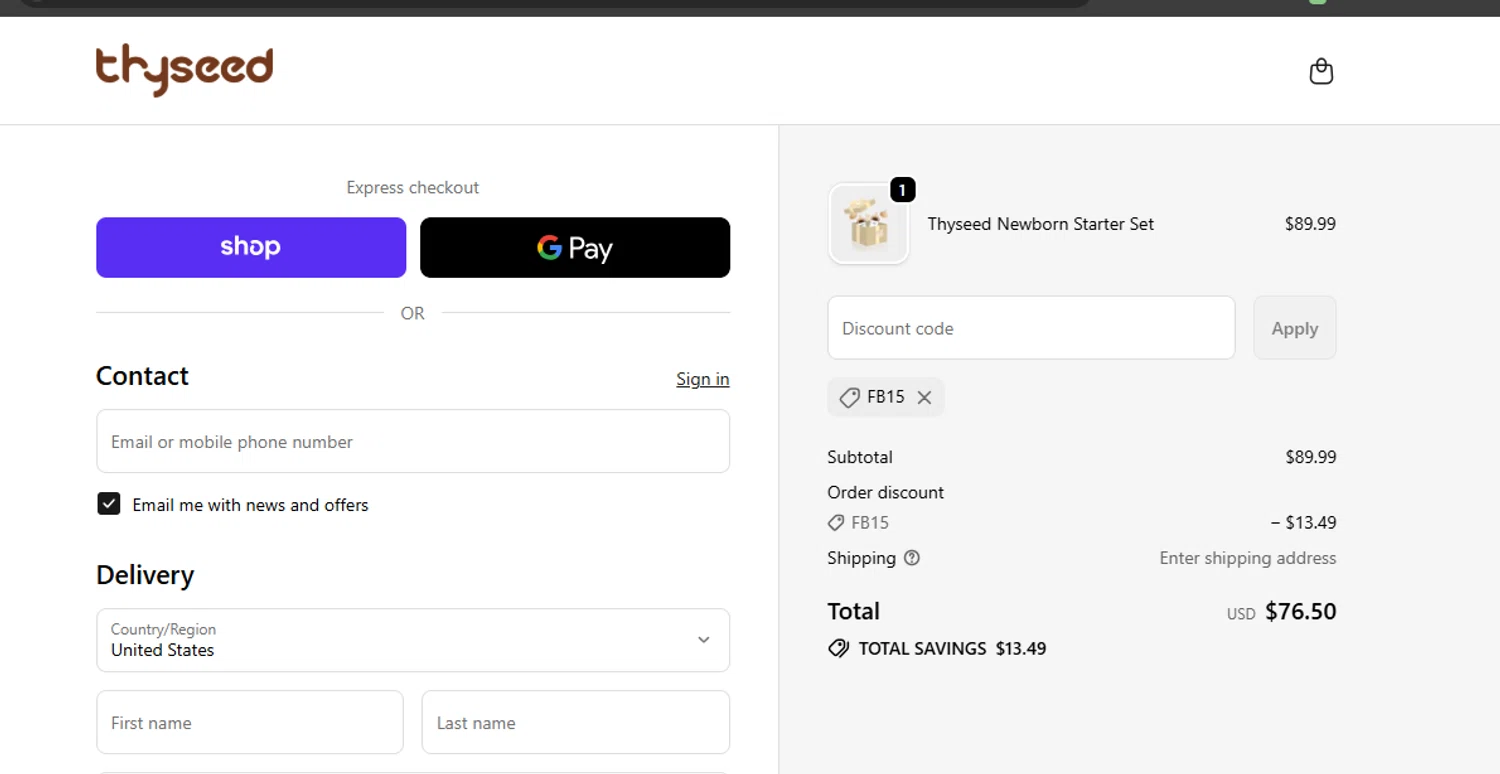Focus the Discount code field
1500x774 pixels.
(1031, 328)
